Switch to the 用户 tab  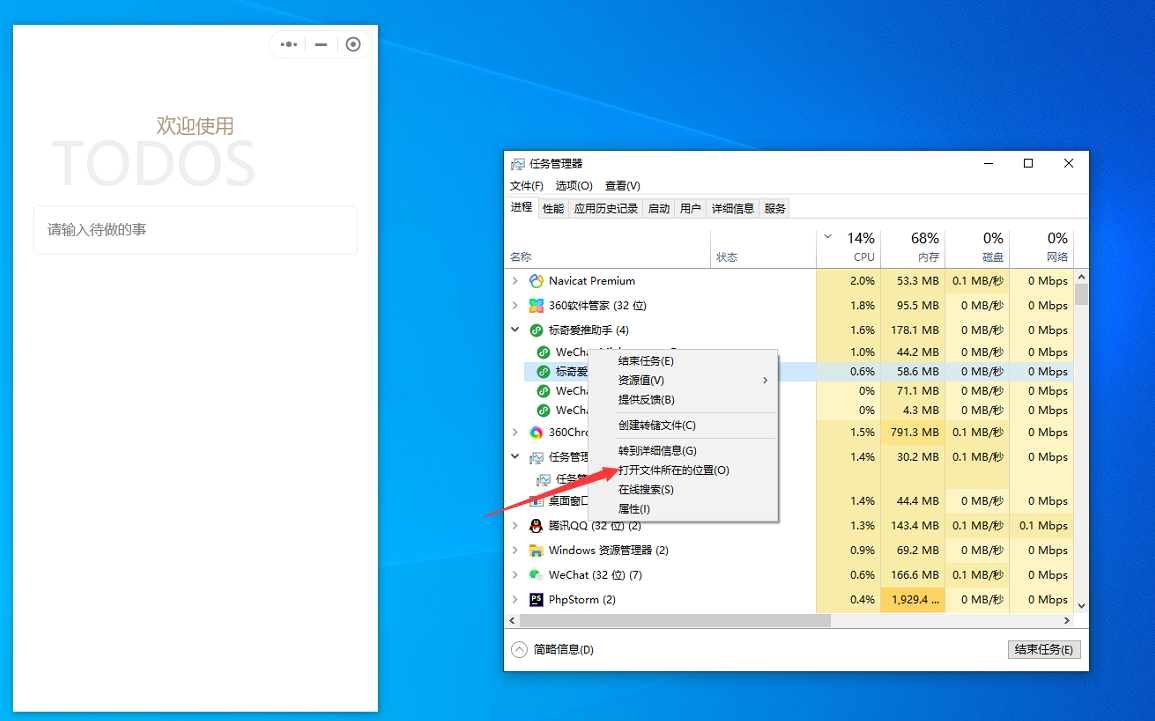(690, 208)
